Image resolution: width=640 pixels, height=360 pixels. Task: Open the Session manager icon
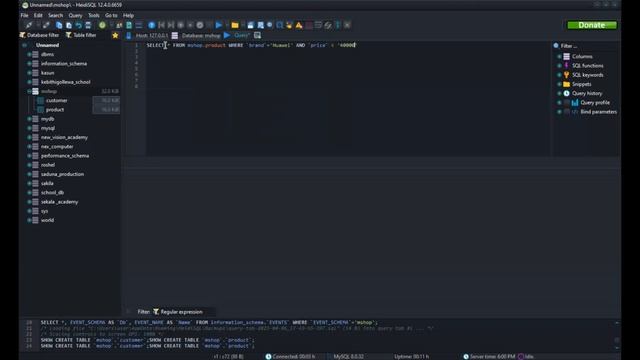(x=29, y=25)
